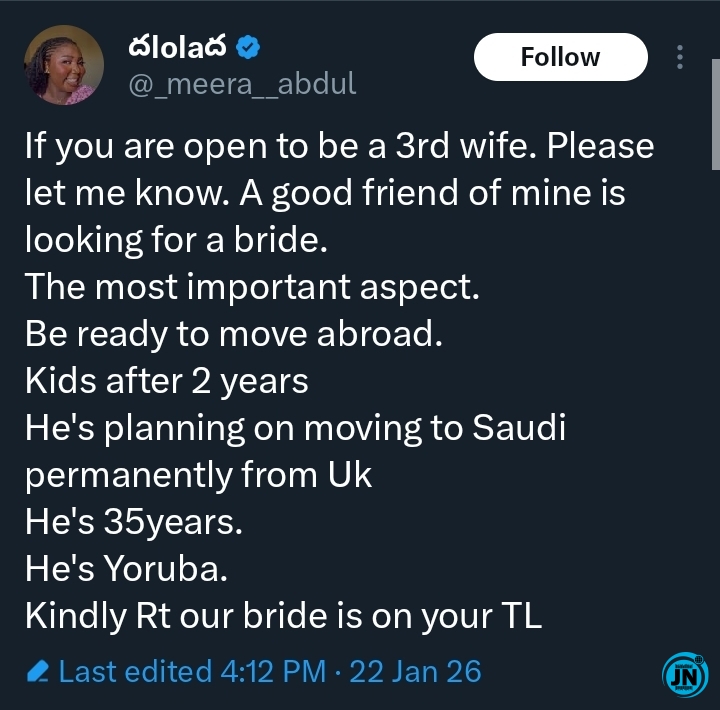Click the "Kids after 2 years" line
Screen dimensions: 720x710
click(x=166, y=381)
